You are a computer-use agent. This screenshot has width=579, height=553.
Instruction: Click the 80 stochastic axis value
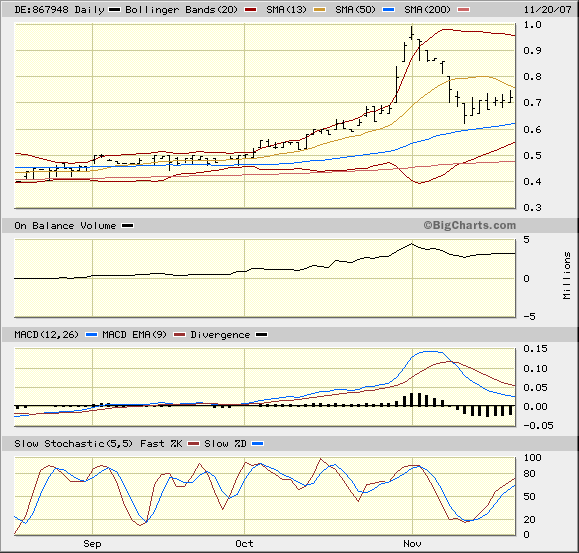(529, 474)
